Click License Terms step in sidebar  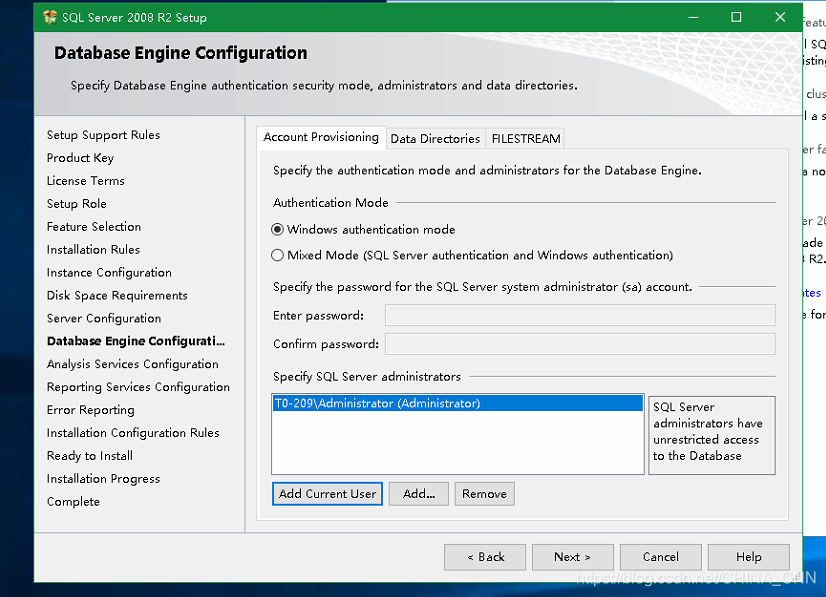click(x=85, y=181)
